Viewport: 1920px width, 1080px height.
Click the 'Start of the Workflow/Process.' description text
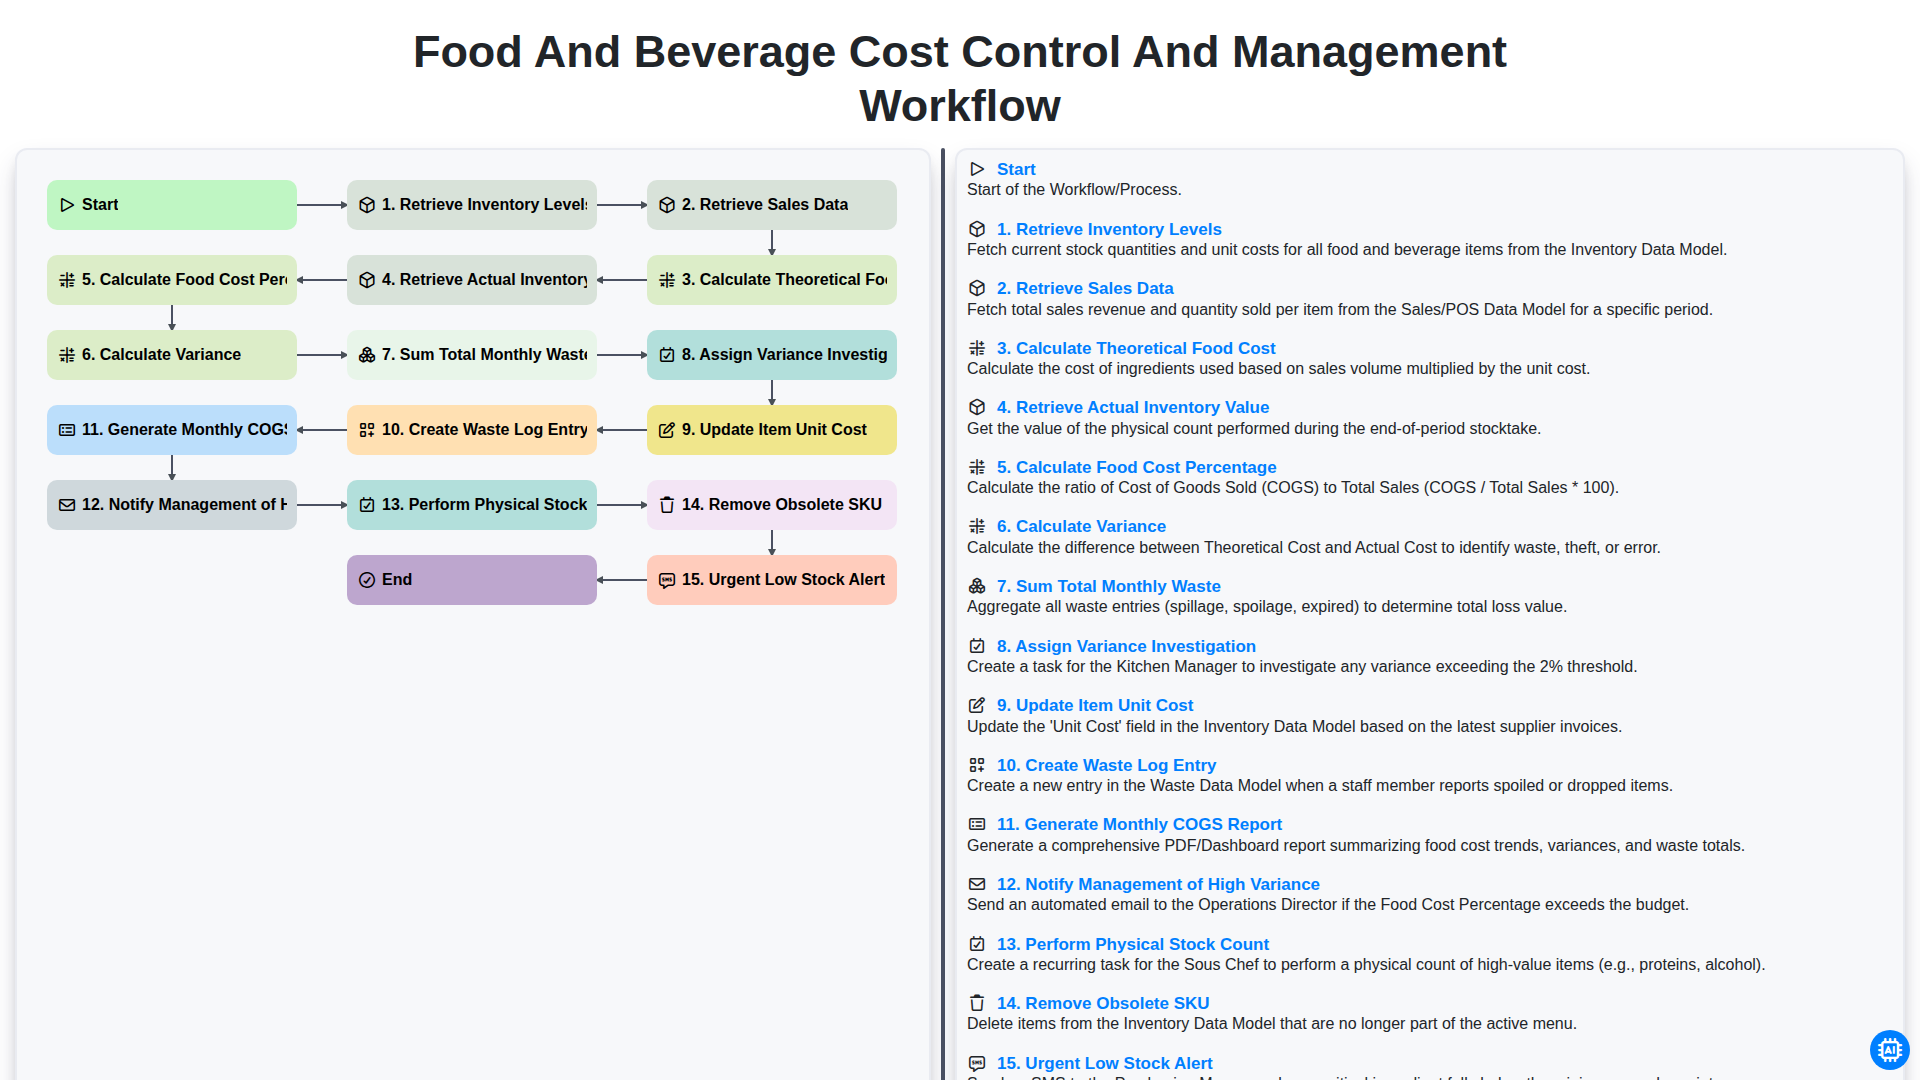point(1074,190)
